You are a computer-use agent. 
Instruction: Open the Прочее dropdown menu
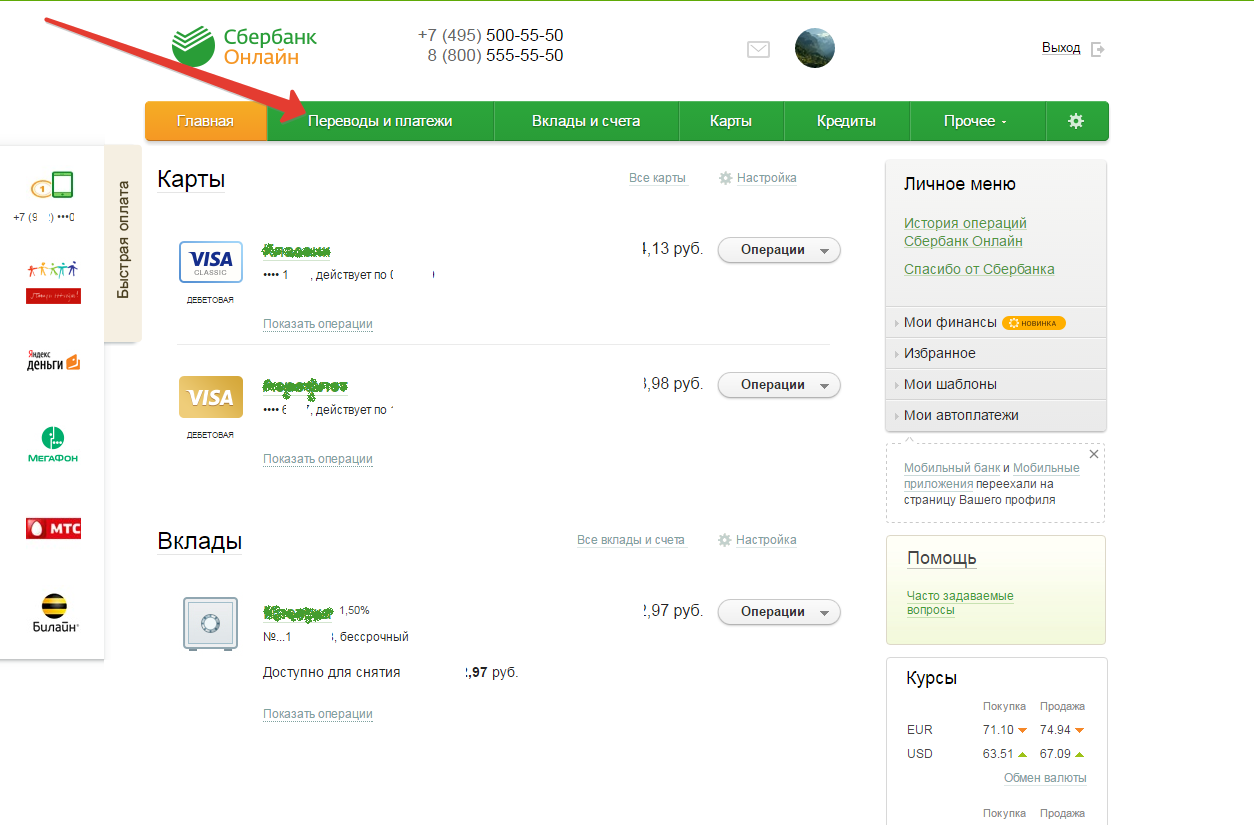(976, 121)
